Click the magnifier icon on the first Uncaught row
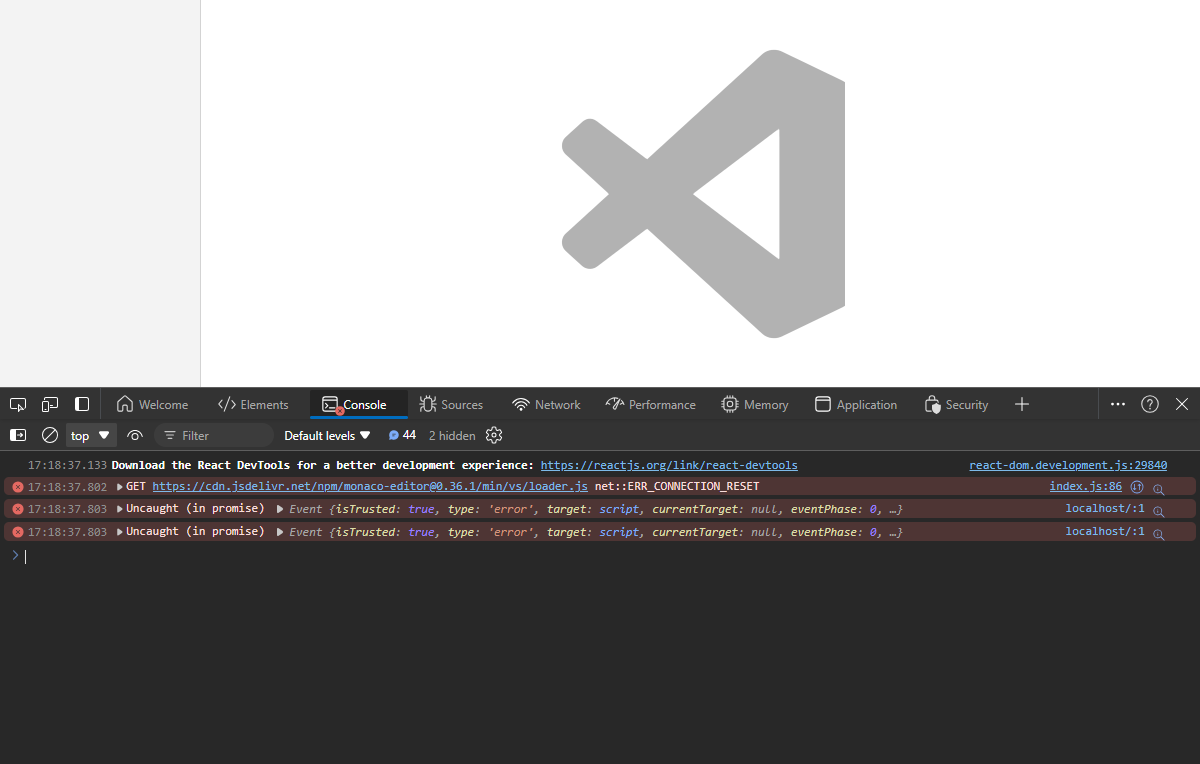 tap(1158, 511)
